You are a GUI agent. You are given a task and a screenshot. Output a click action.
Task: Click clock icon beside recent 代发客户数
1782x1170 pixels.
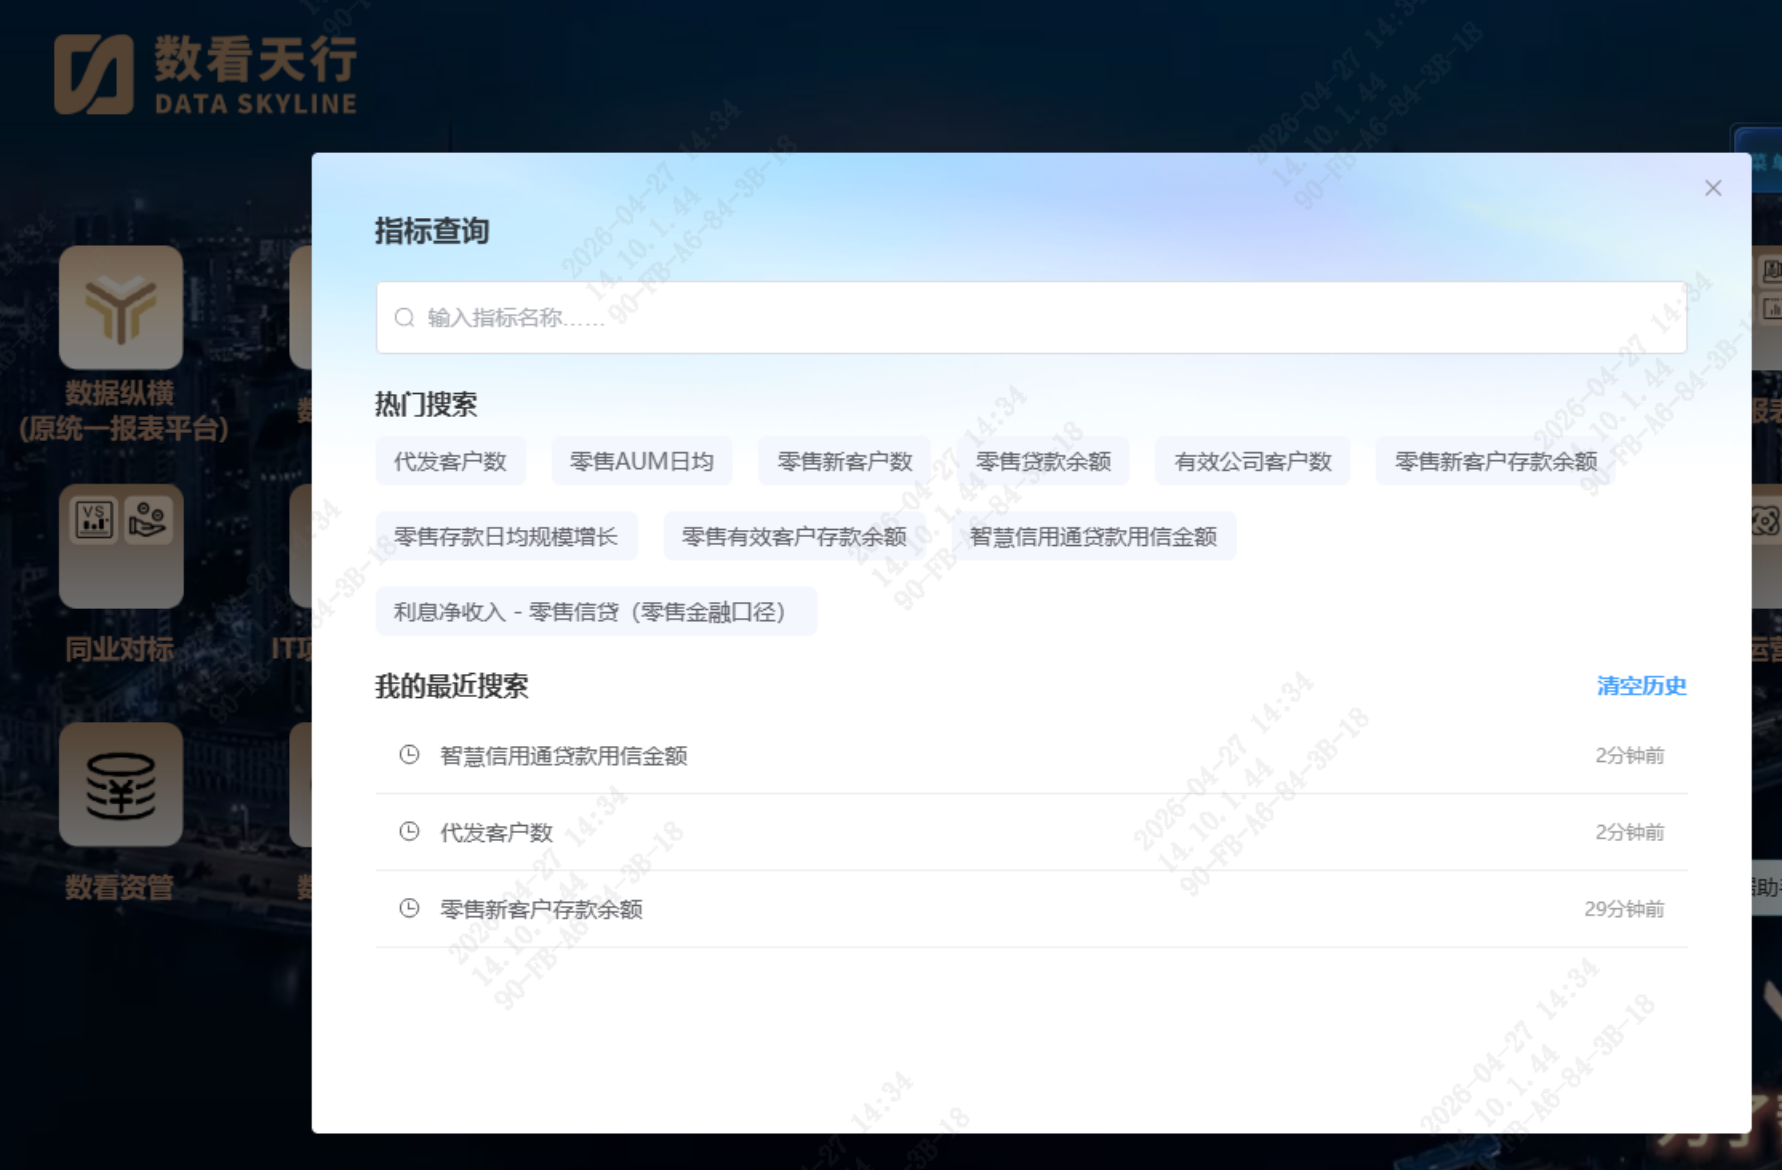pos(409,831)
